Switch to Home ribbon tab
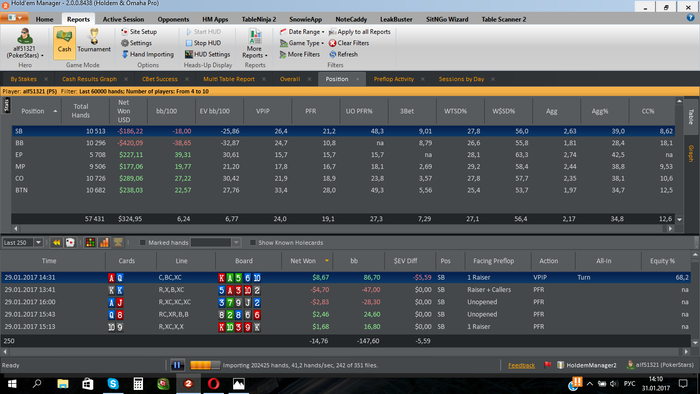 coord(44,19)
